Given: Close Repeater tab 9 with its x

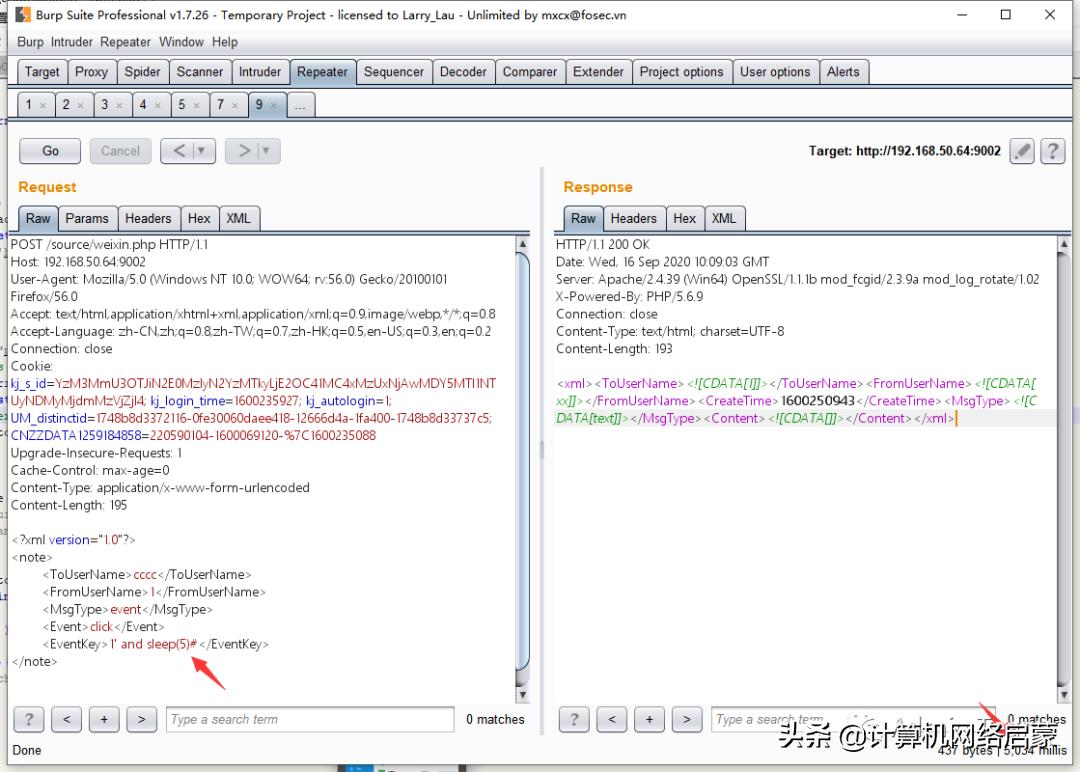Looking at the screenshot, I should point(273,105).
